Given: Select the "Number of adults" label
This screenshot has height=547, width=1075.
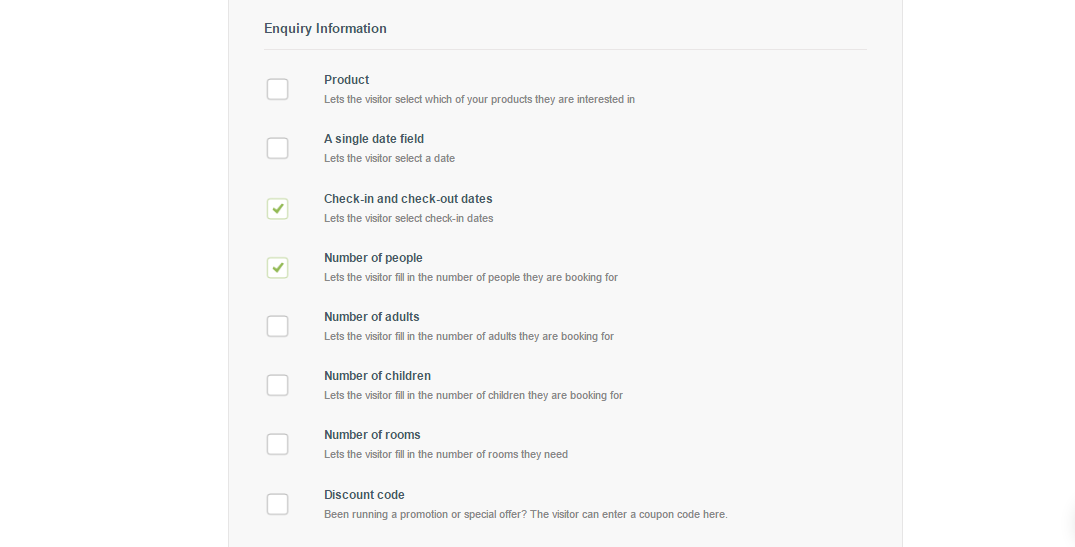Looking at the screenshot, I should [371, 317].
